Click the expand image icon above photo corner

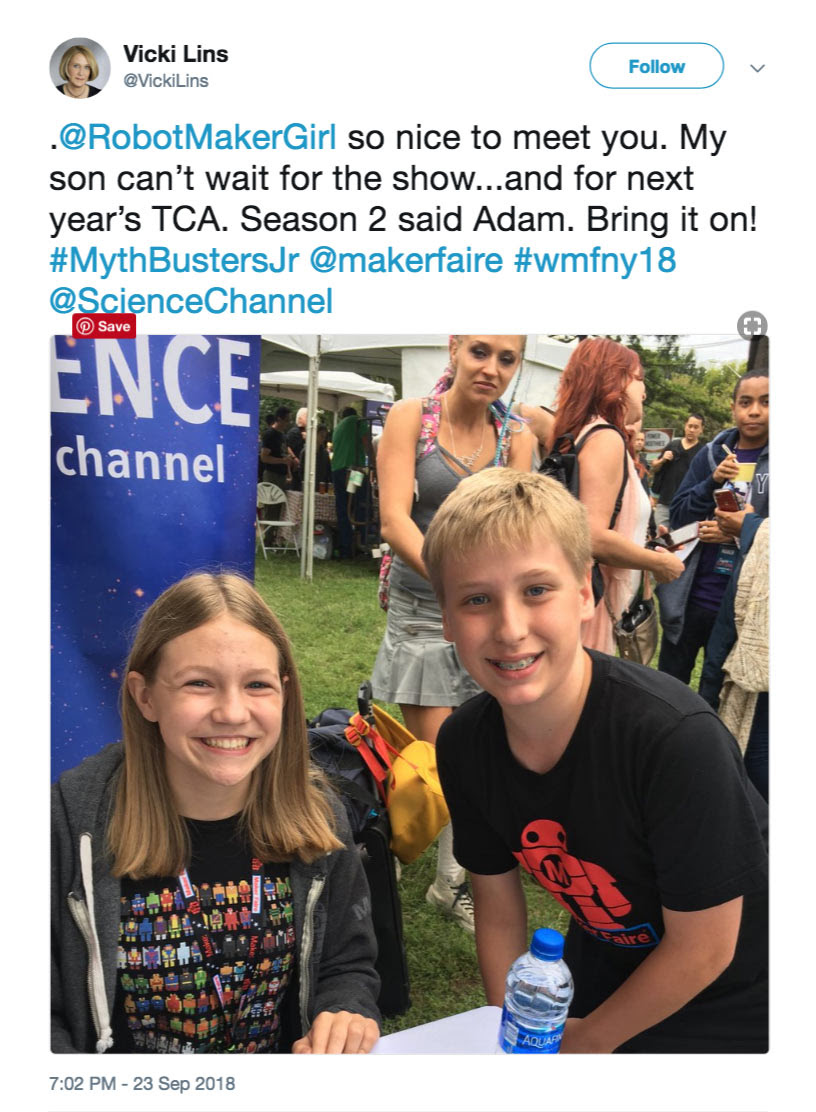[752, 326]
